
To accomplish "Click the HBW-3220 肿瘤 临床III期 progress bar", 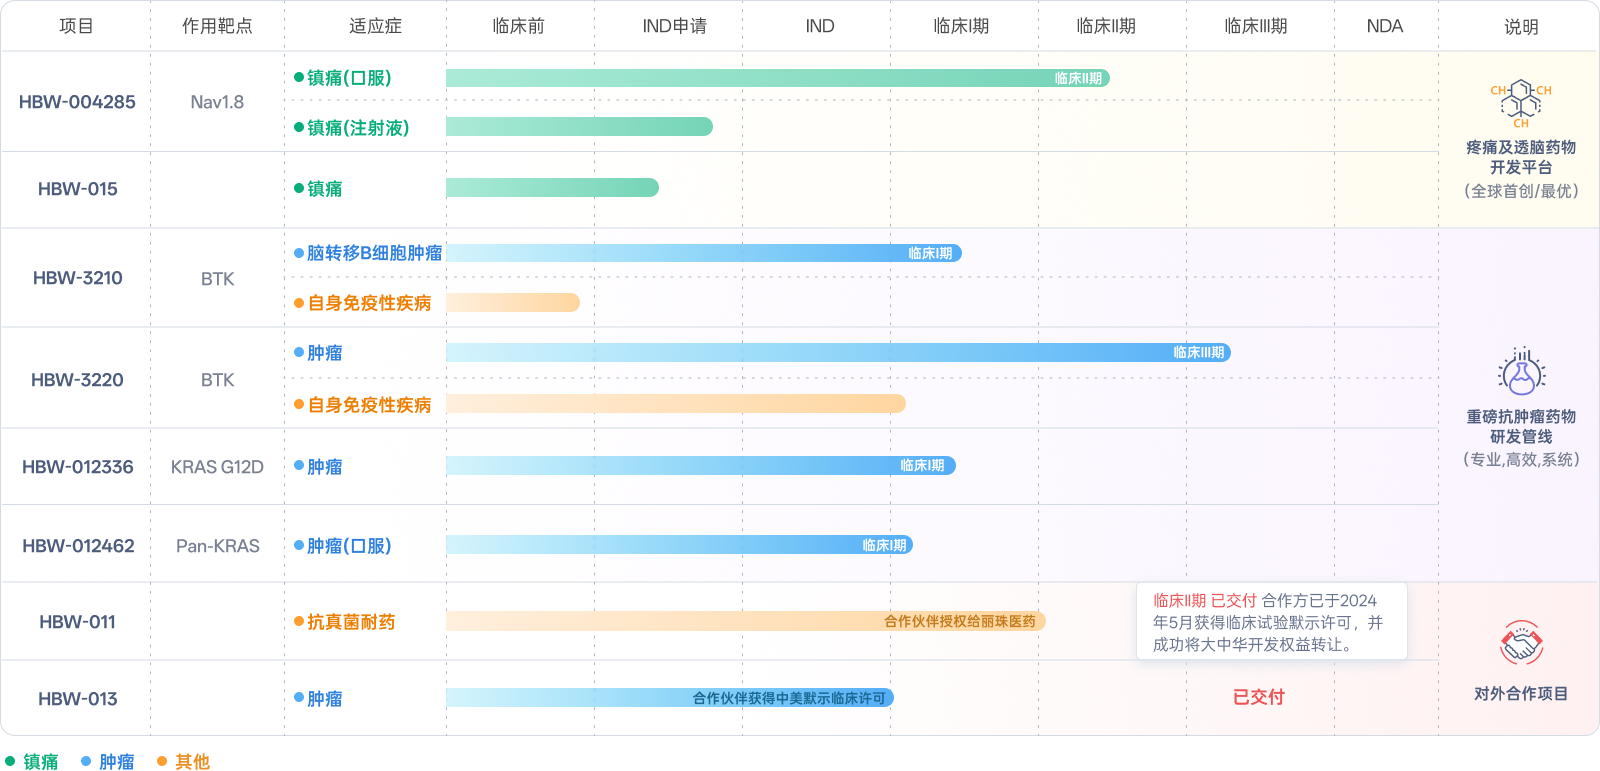I will pos(837,352).
